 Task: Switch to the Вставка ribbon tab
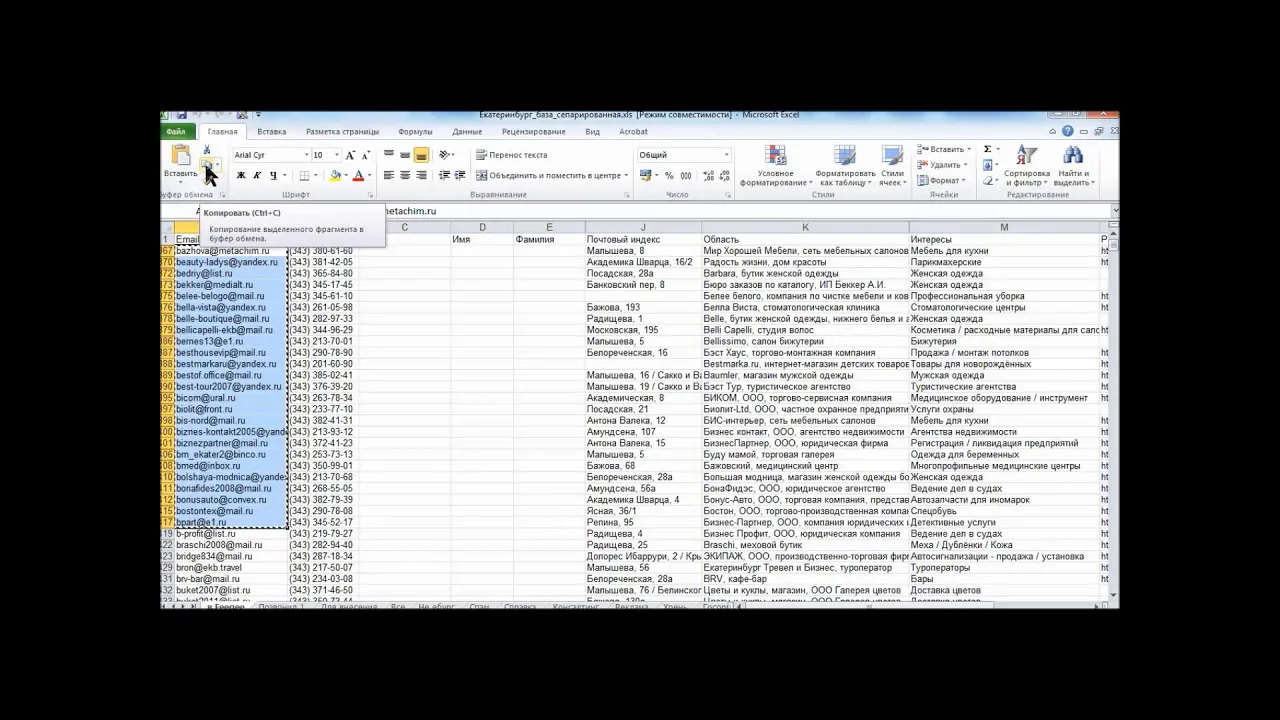[271, 131]
